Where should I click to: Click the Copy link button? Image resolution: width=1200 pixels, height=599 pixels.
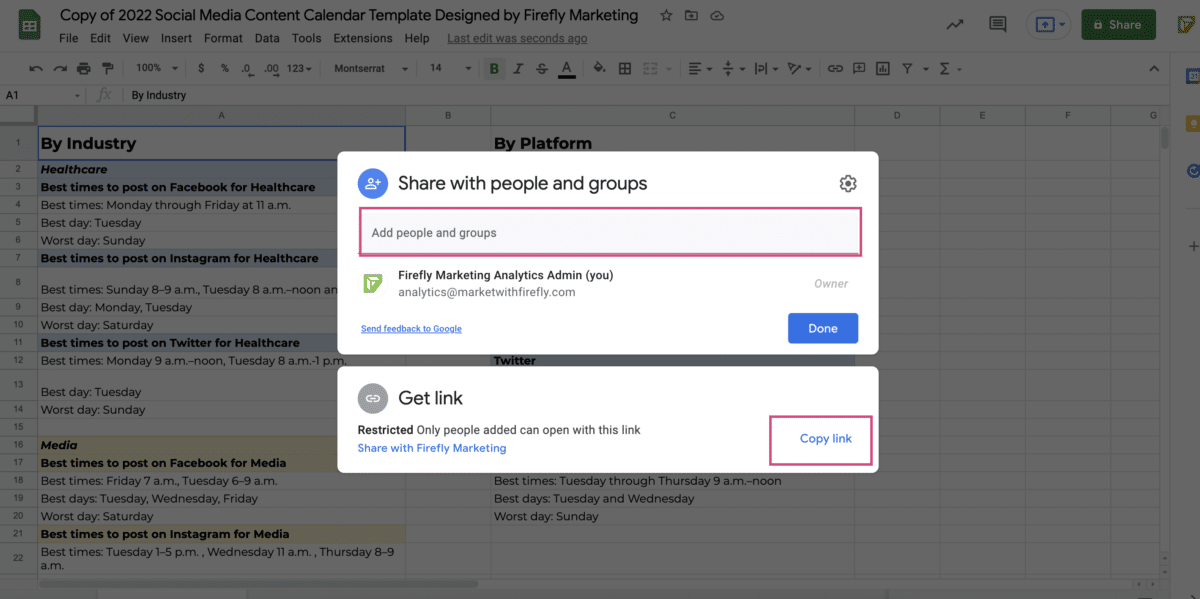pos(826,439)
